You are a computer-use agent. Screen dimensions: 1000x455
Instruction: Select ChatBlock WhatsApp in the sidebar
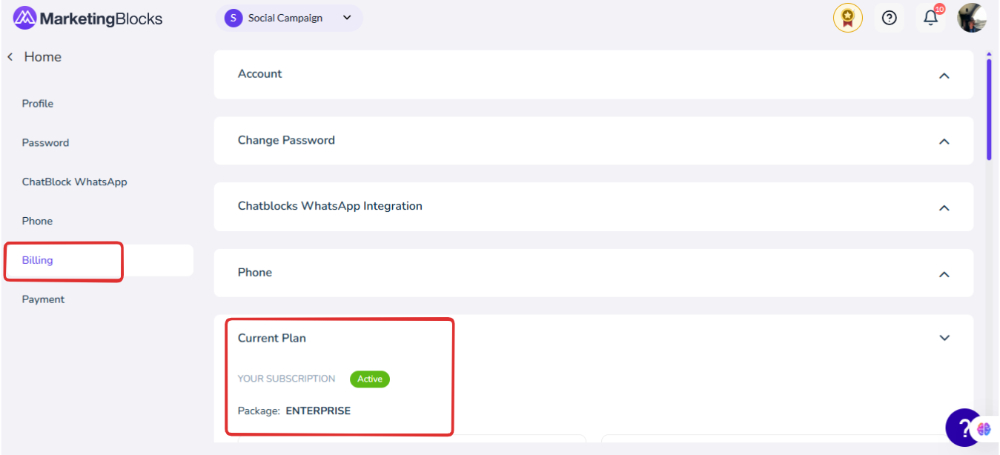click(75, 182)
